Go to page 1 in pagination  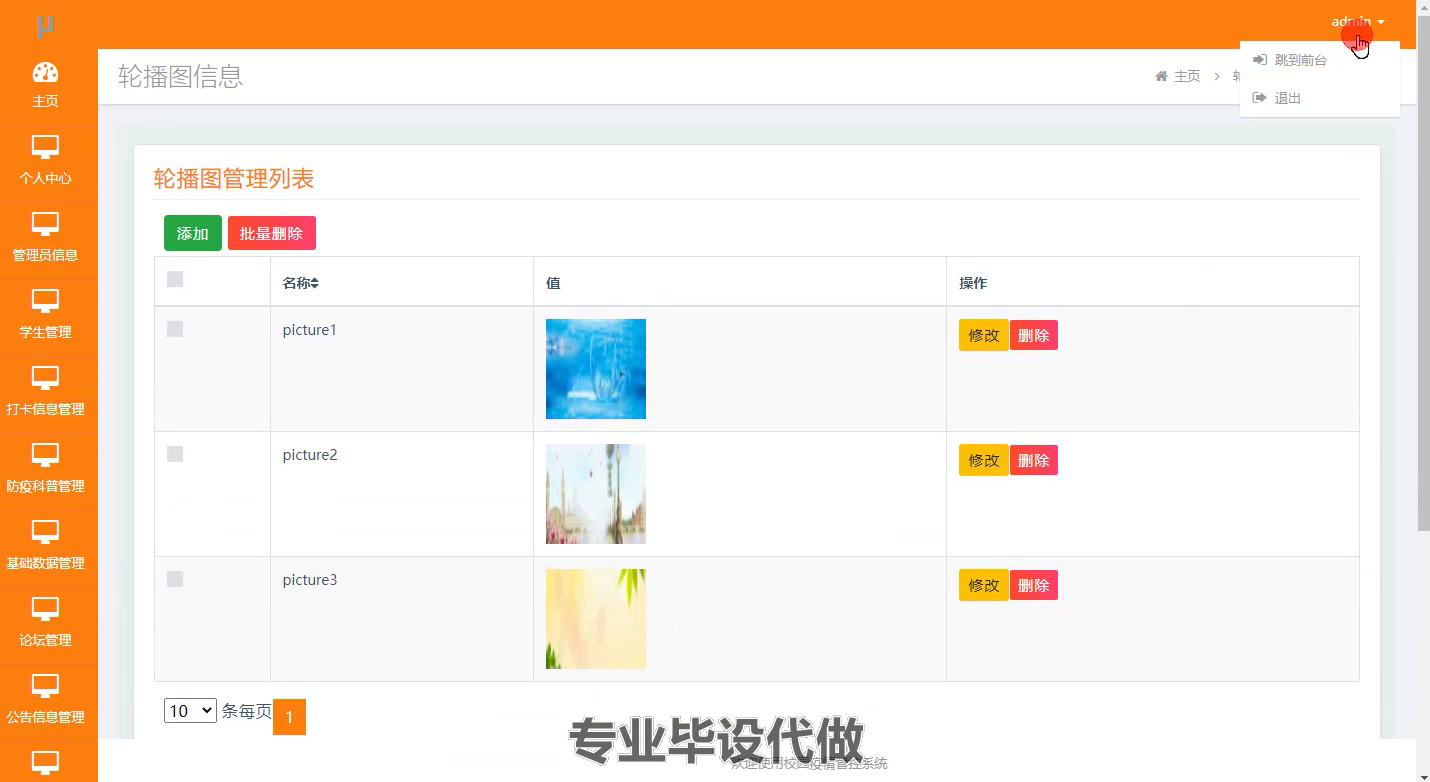coord(289,717)
